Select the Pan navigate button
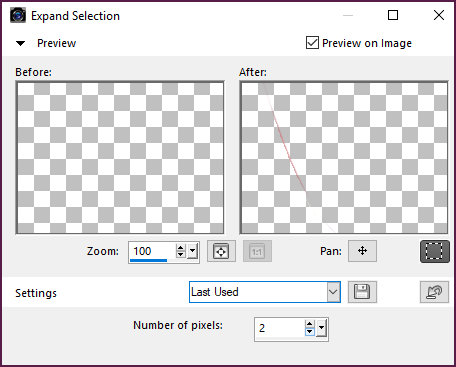456x367 pixels. (x=362, y=251)
